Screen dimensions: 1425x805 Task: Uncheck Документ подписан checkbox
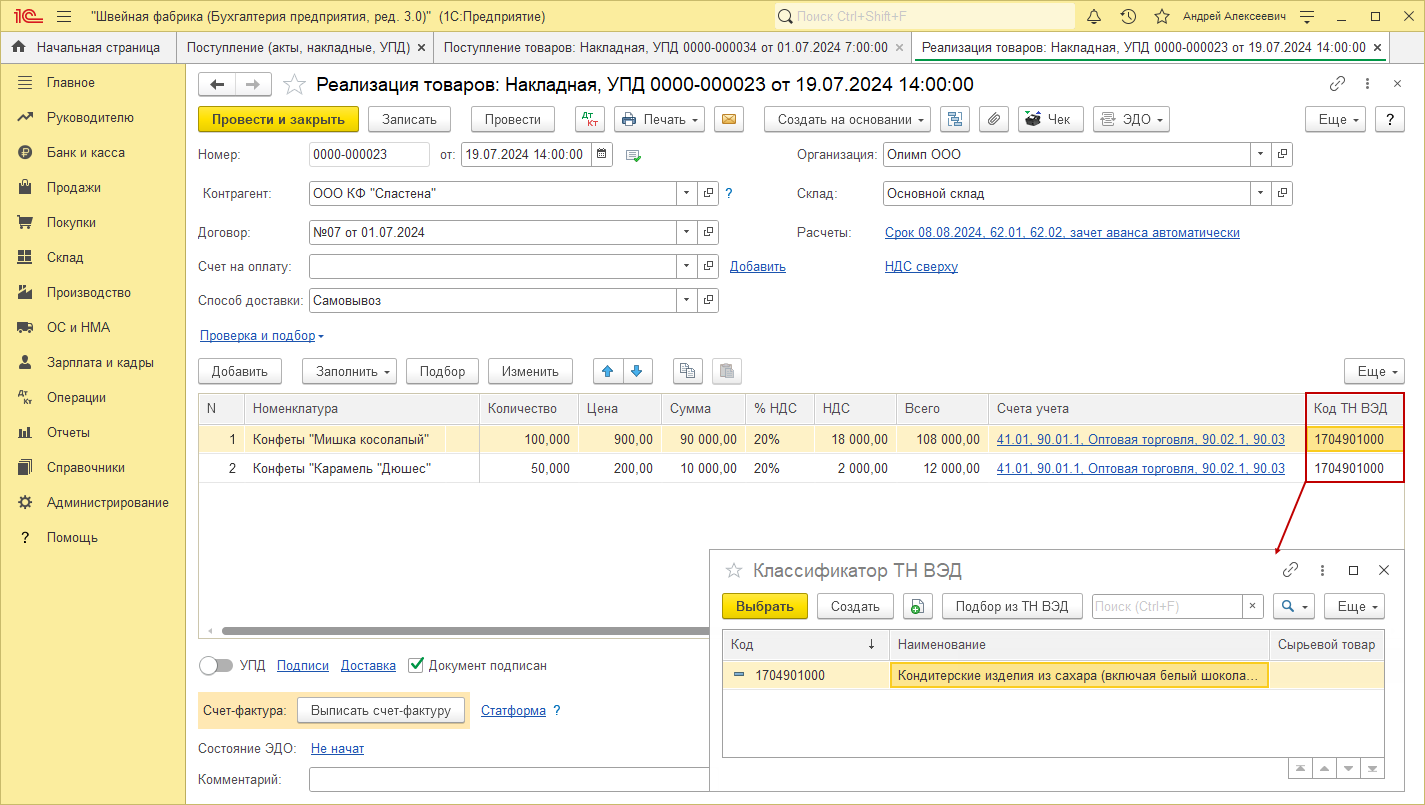coord(417,665)
